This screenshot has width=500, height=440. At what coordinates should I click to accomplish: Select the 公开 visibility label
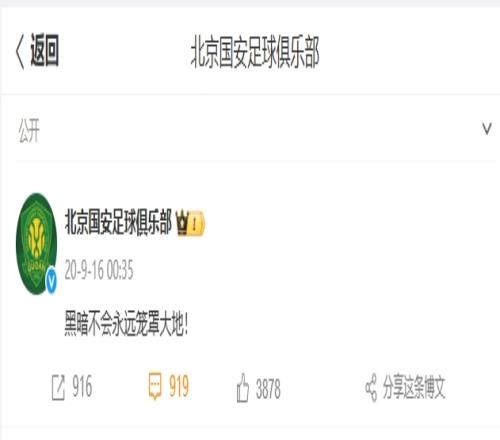click(x=29, y=131)
